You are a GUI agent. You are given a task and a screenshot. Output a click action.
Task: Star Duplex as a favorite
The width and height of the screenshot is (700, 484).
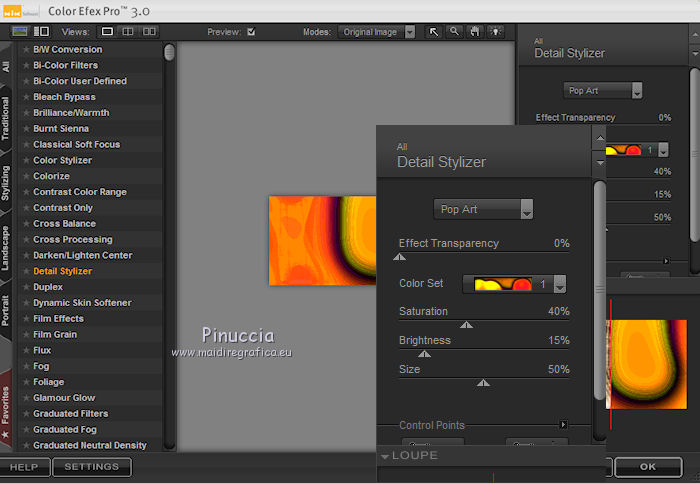(x=26, y=287)
